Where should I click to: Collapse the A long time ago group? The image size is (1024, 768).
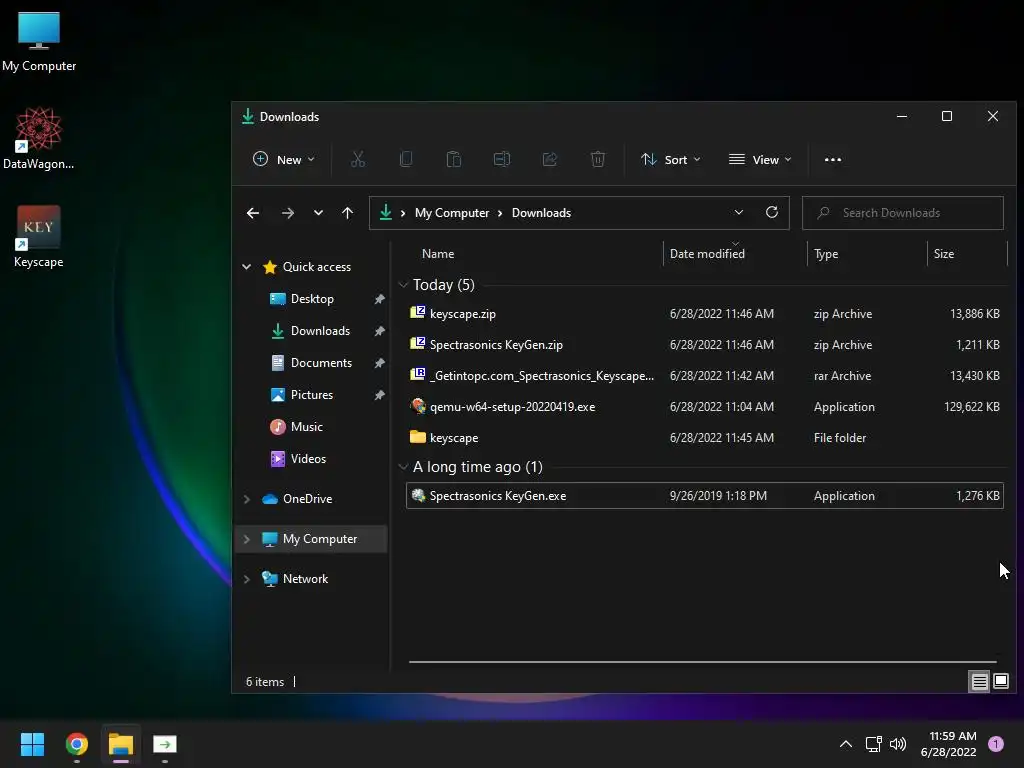click(x=404, y=467)
